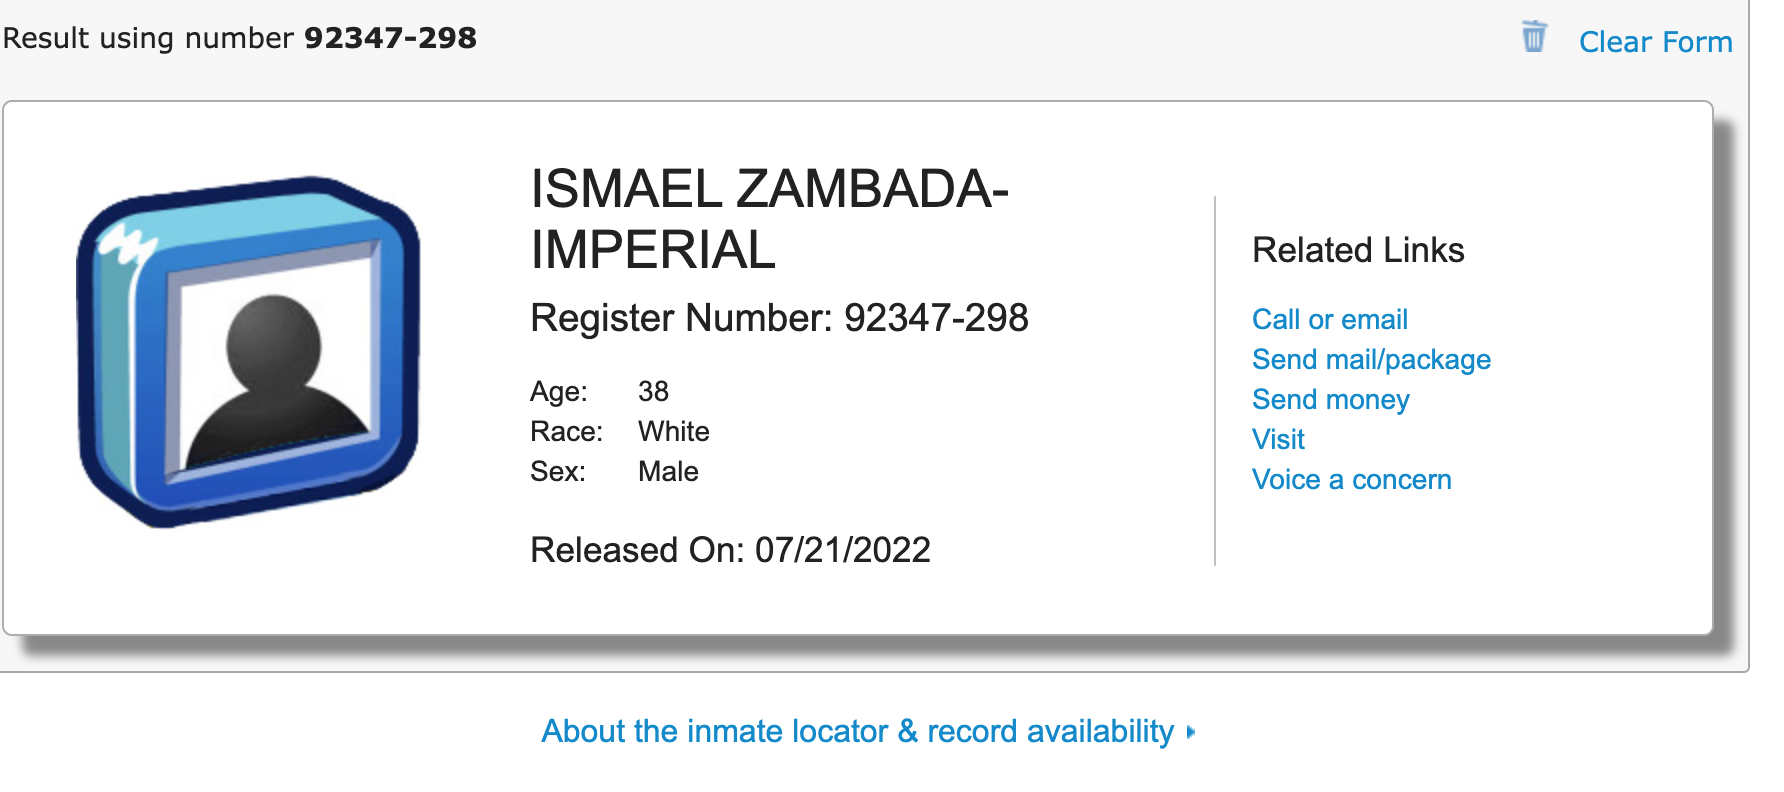Screen dimensions: 1784x792
Task: Open the Send mail/package link
Action: 1370,359
